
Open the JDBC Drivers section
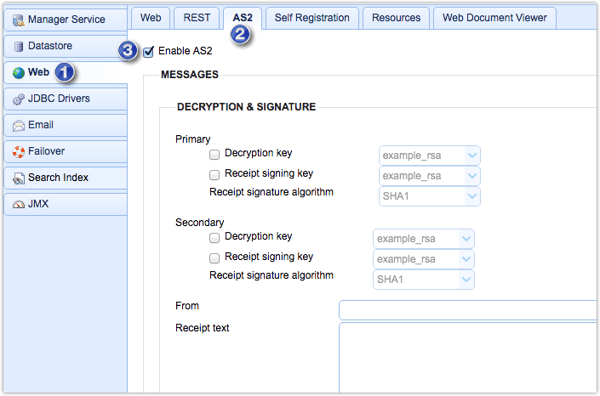(65, 99)
